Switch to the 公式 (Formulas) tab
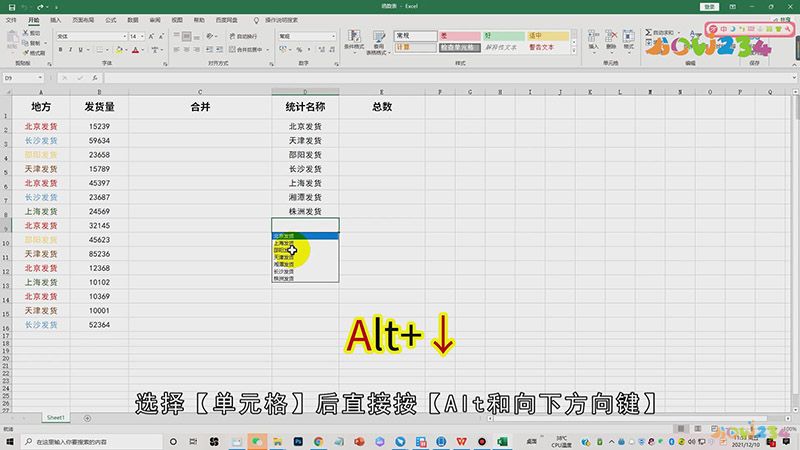This screenshot has width=800, height=450. click(111, 20)
